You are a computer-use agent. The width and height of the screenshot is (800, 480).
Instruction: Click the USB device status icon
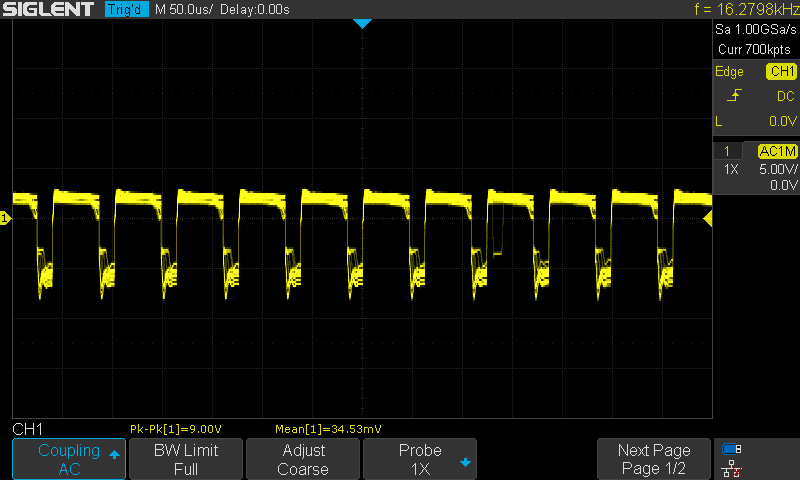(731, 449)
